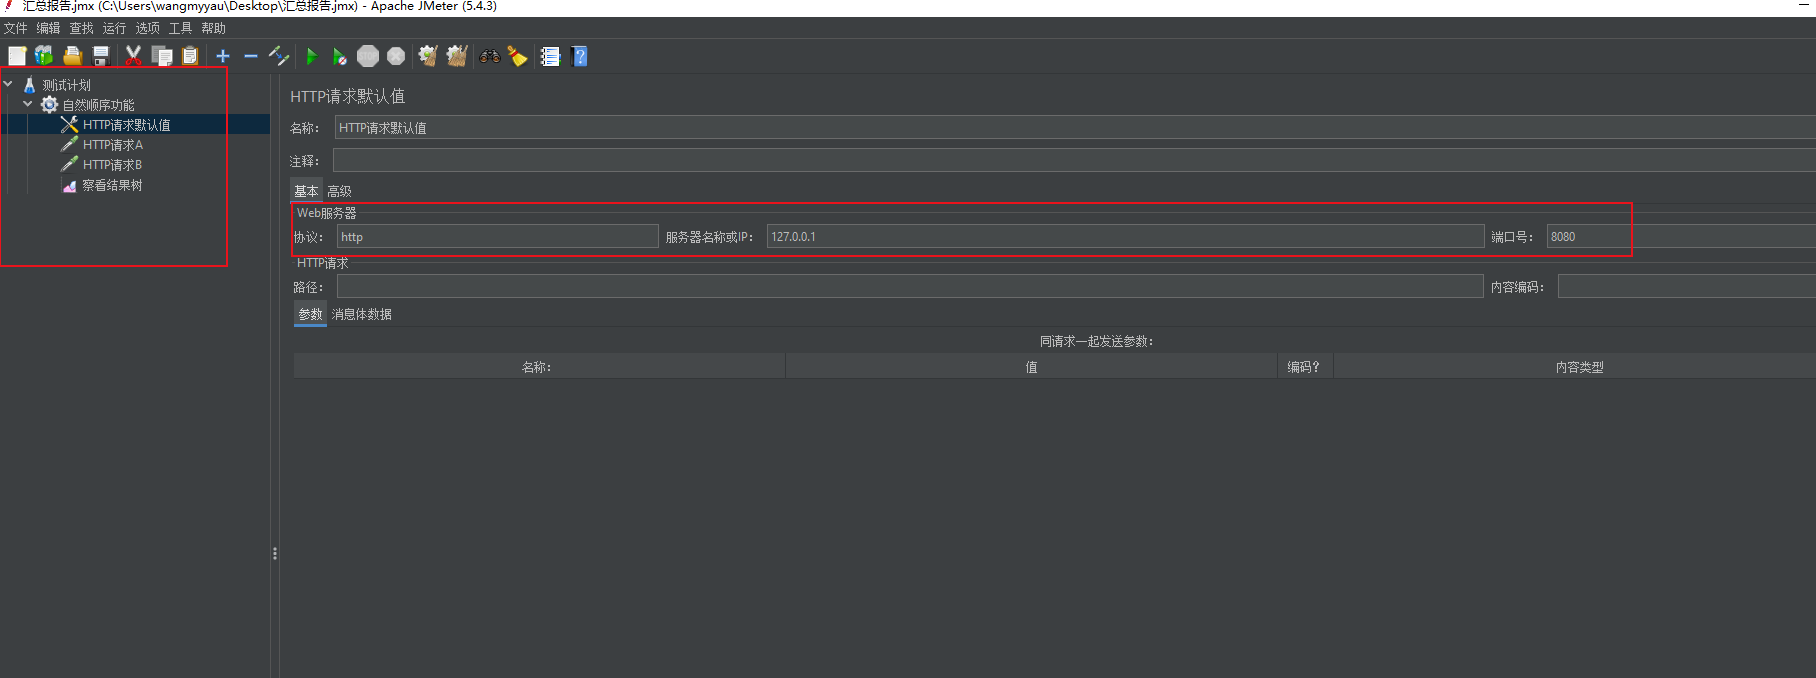Collapse all nodes with minus icon
Viewport: 1816px width, 678px height.
(251, 56)
